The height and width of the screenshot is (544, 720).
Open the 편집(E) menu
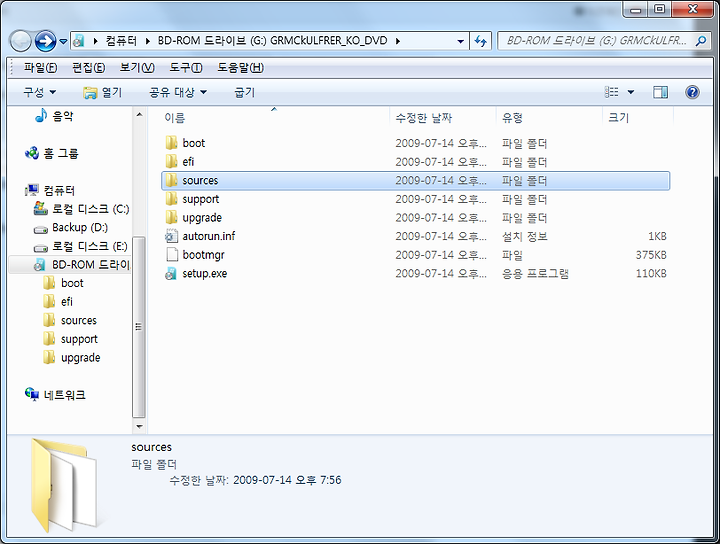88,68
